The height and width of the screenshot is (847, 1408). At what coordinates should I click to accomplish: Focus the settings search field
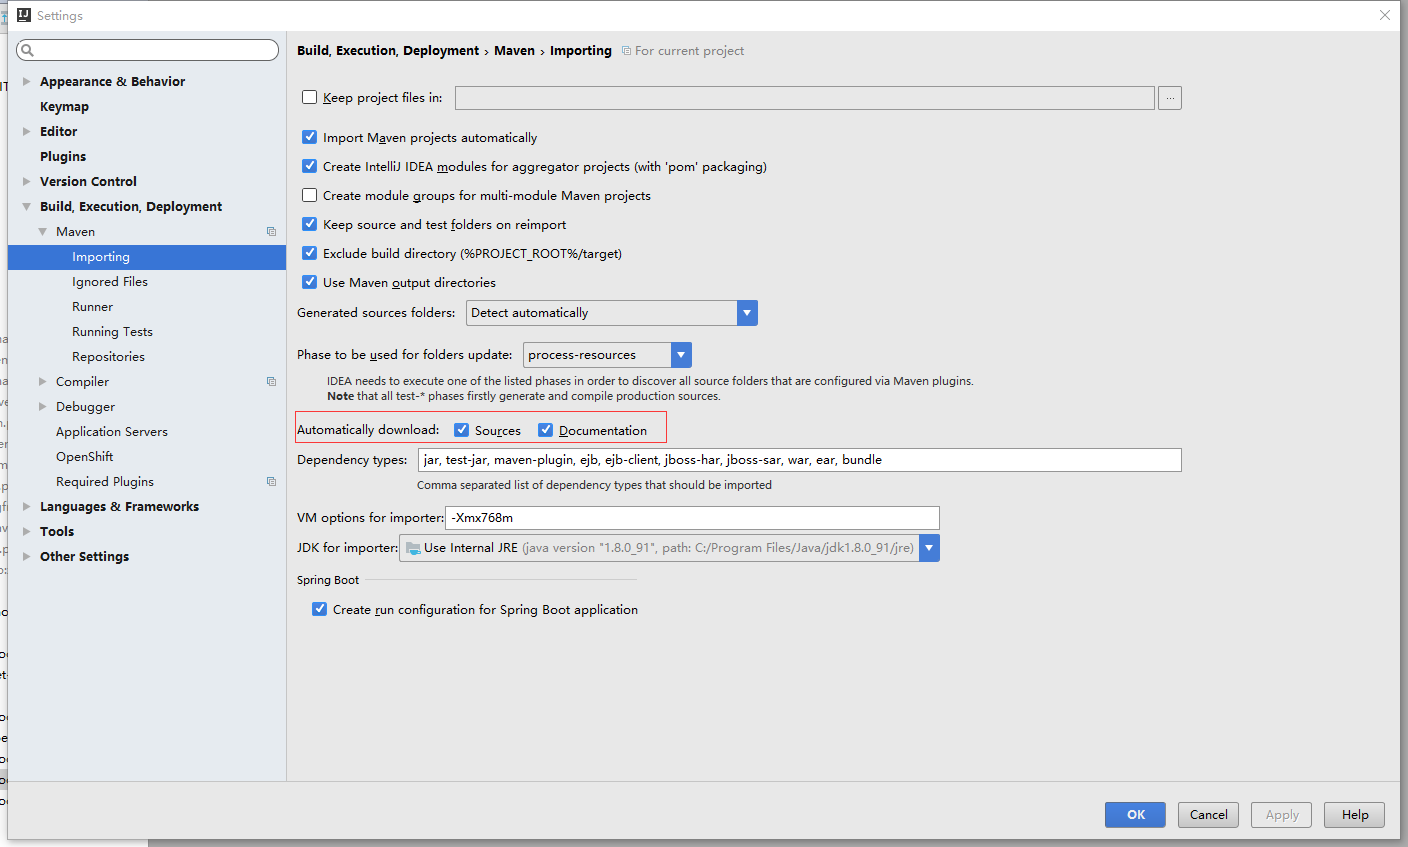tap(147, 50)
